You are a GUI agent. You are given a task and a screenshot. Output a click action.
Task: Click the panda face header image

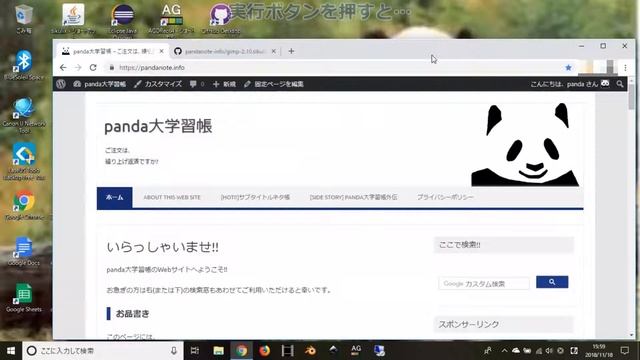point(525,145)
